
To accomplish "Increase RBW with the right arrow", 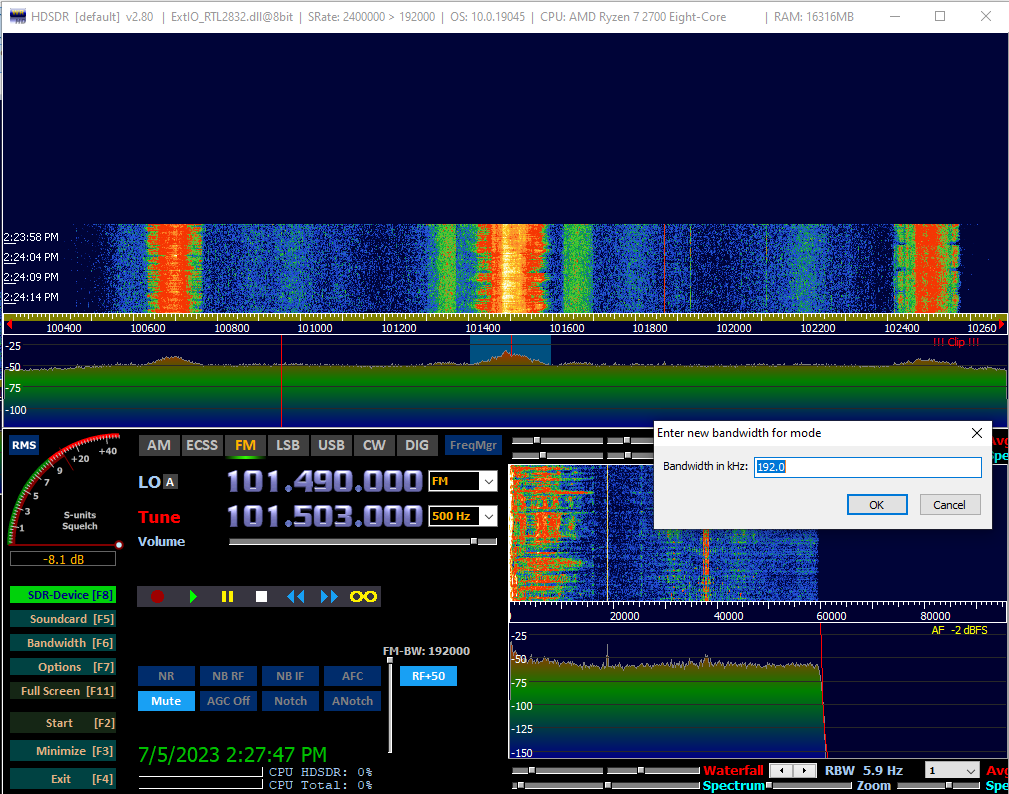I will [804, 770].
